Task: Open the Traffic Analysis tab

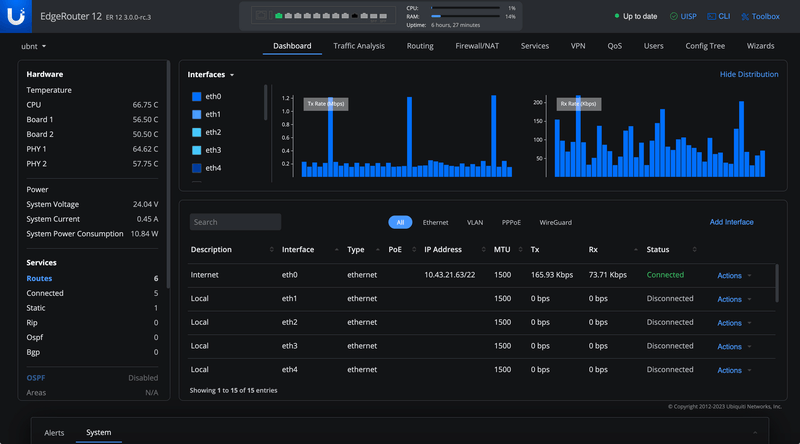Action: coord(359,46)
